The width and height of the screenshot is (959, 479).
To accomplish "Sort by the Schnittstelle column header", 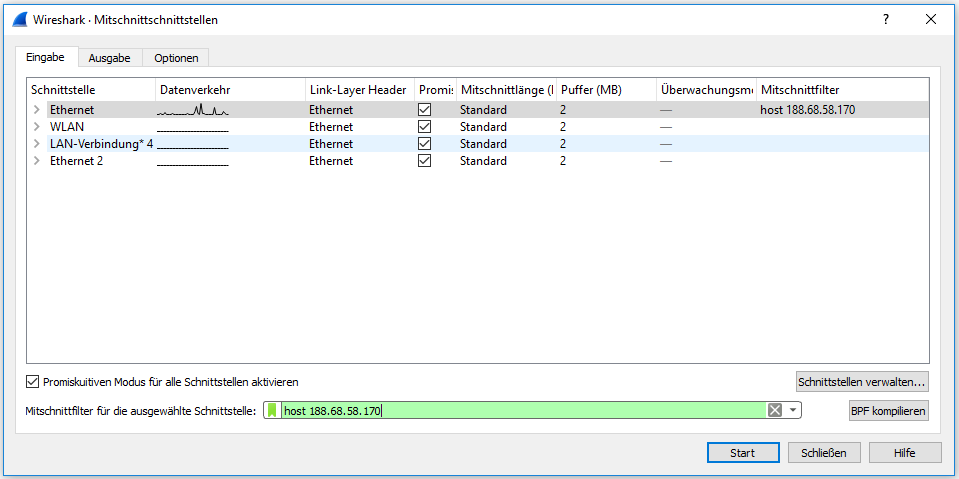I will tap(90, 90).
